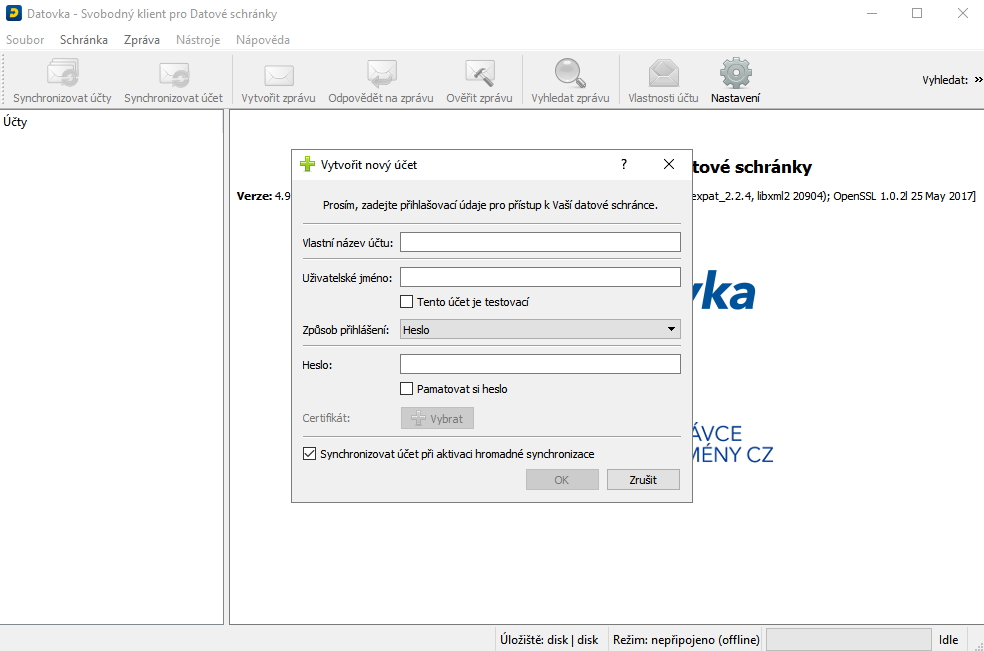Click the Verze: text in main pane
Screen dimensions: 984x651
pos(254,196)
